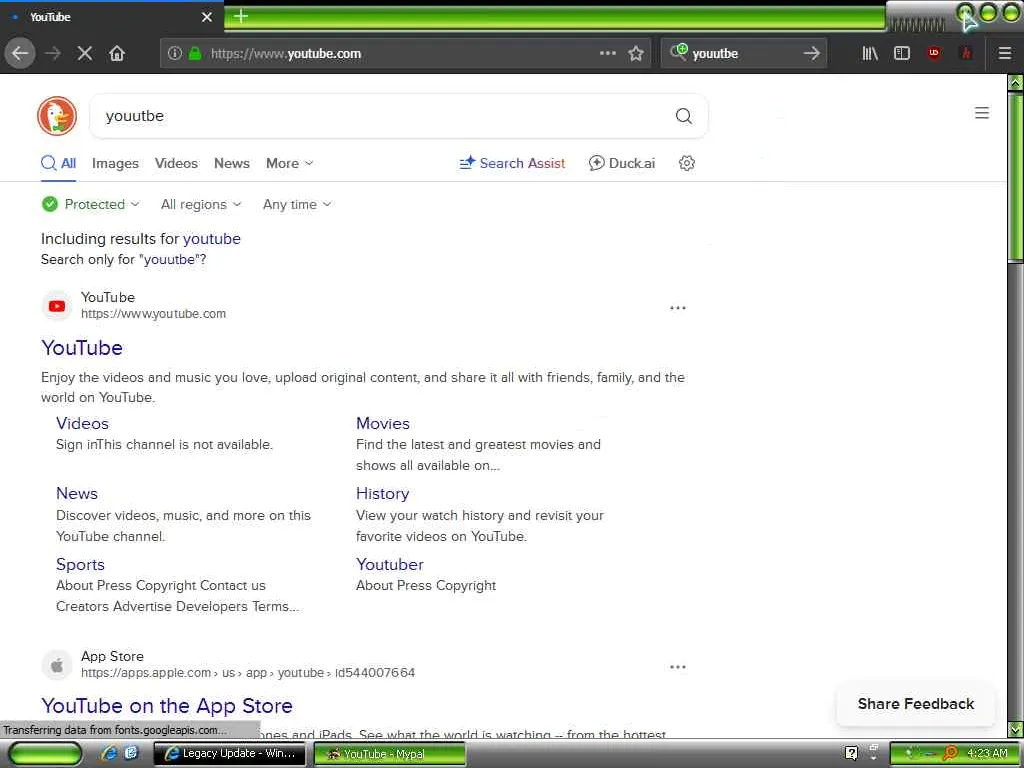Open the browser home page
This screenshot has width=1024, height=768.
click(117, 54)
